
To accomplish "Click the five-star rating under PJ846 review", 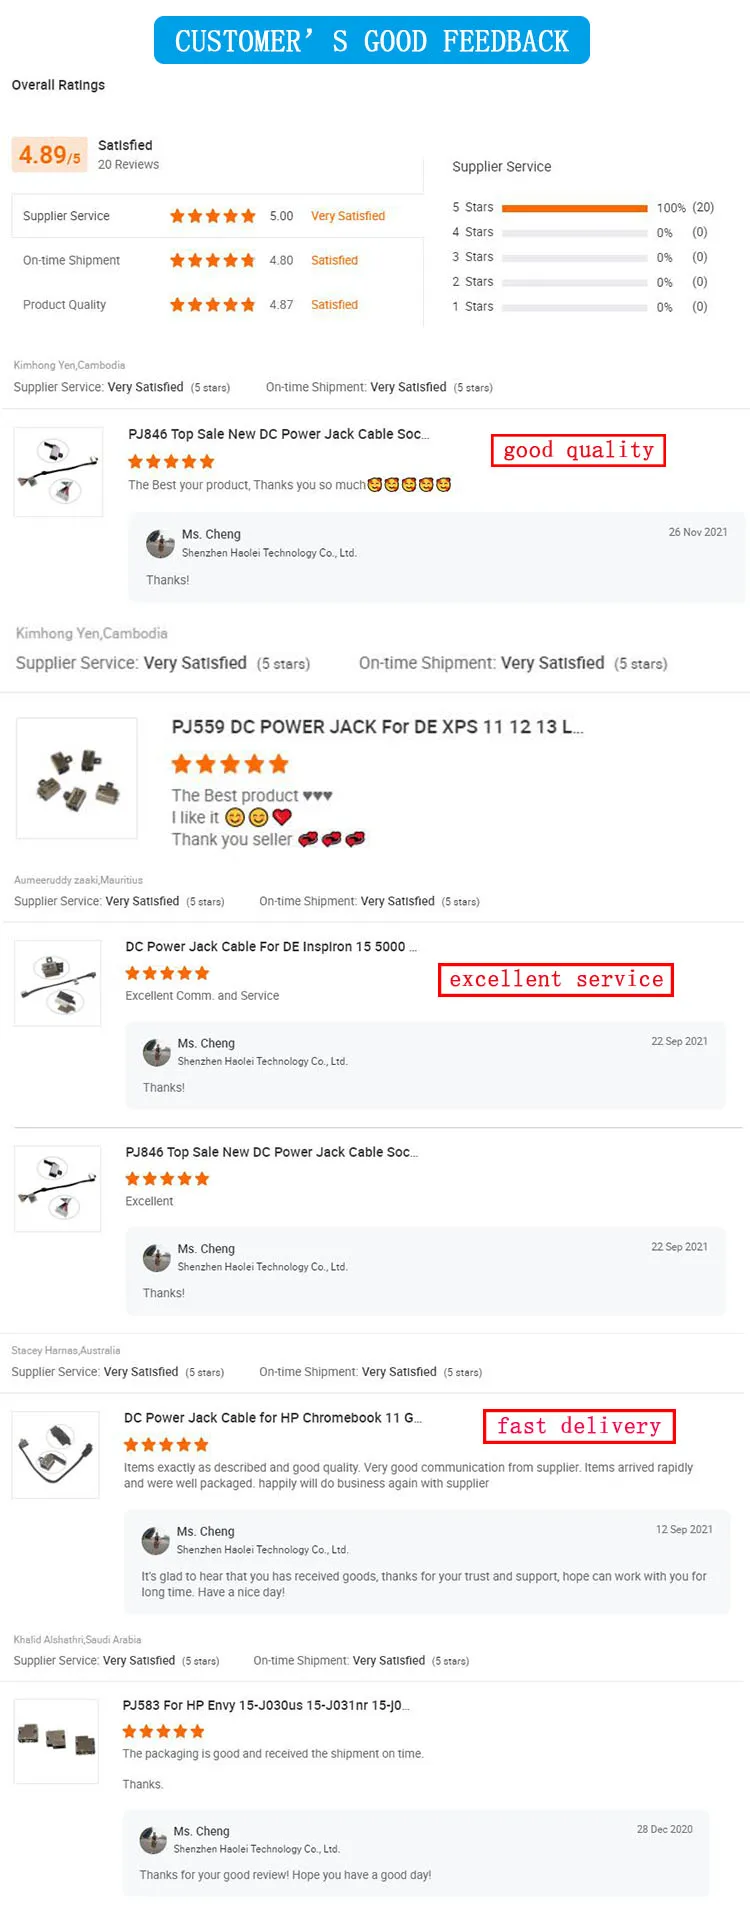I will click(170, 461).
